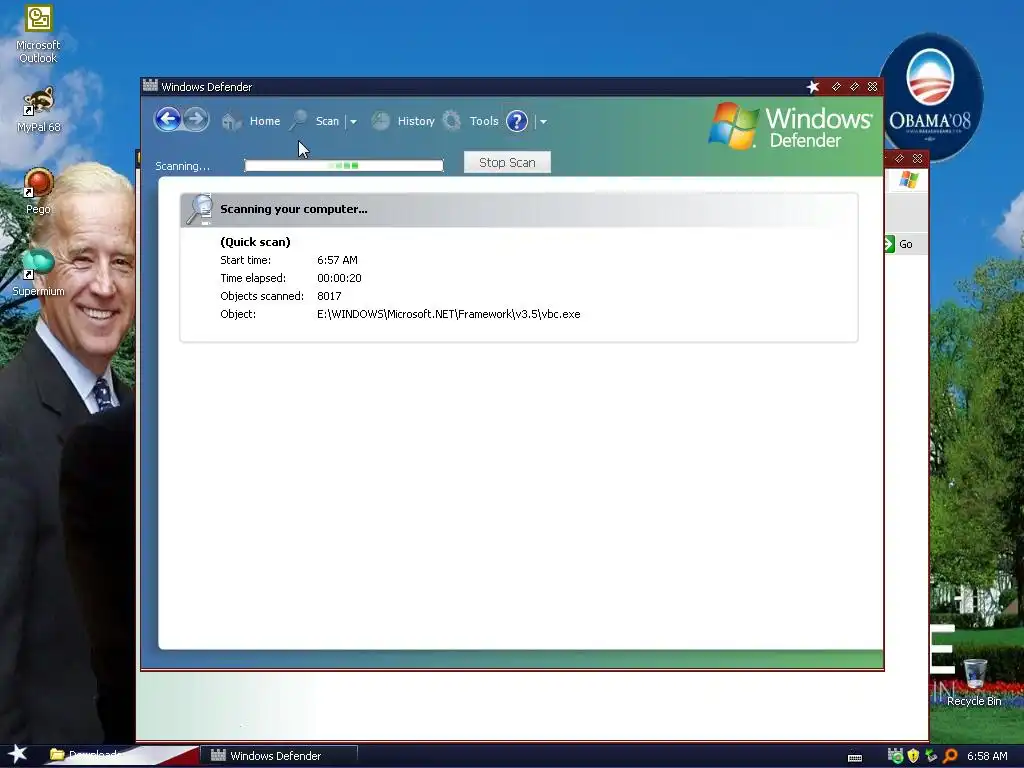This screenshot has height=768, width=1024.
Task: Open the MyPal 68 desktop shortcut
Action: (39, 110)
